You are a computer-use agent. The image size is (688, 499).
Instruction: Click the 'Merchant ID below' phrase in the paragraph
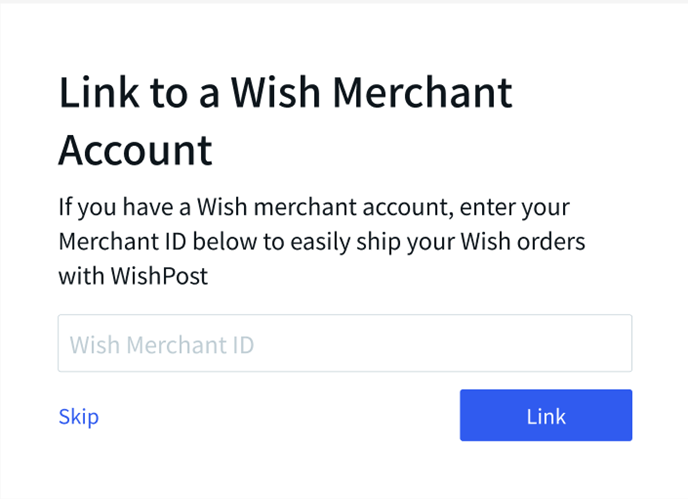click(x=158, y=241)
